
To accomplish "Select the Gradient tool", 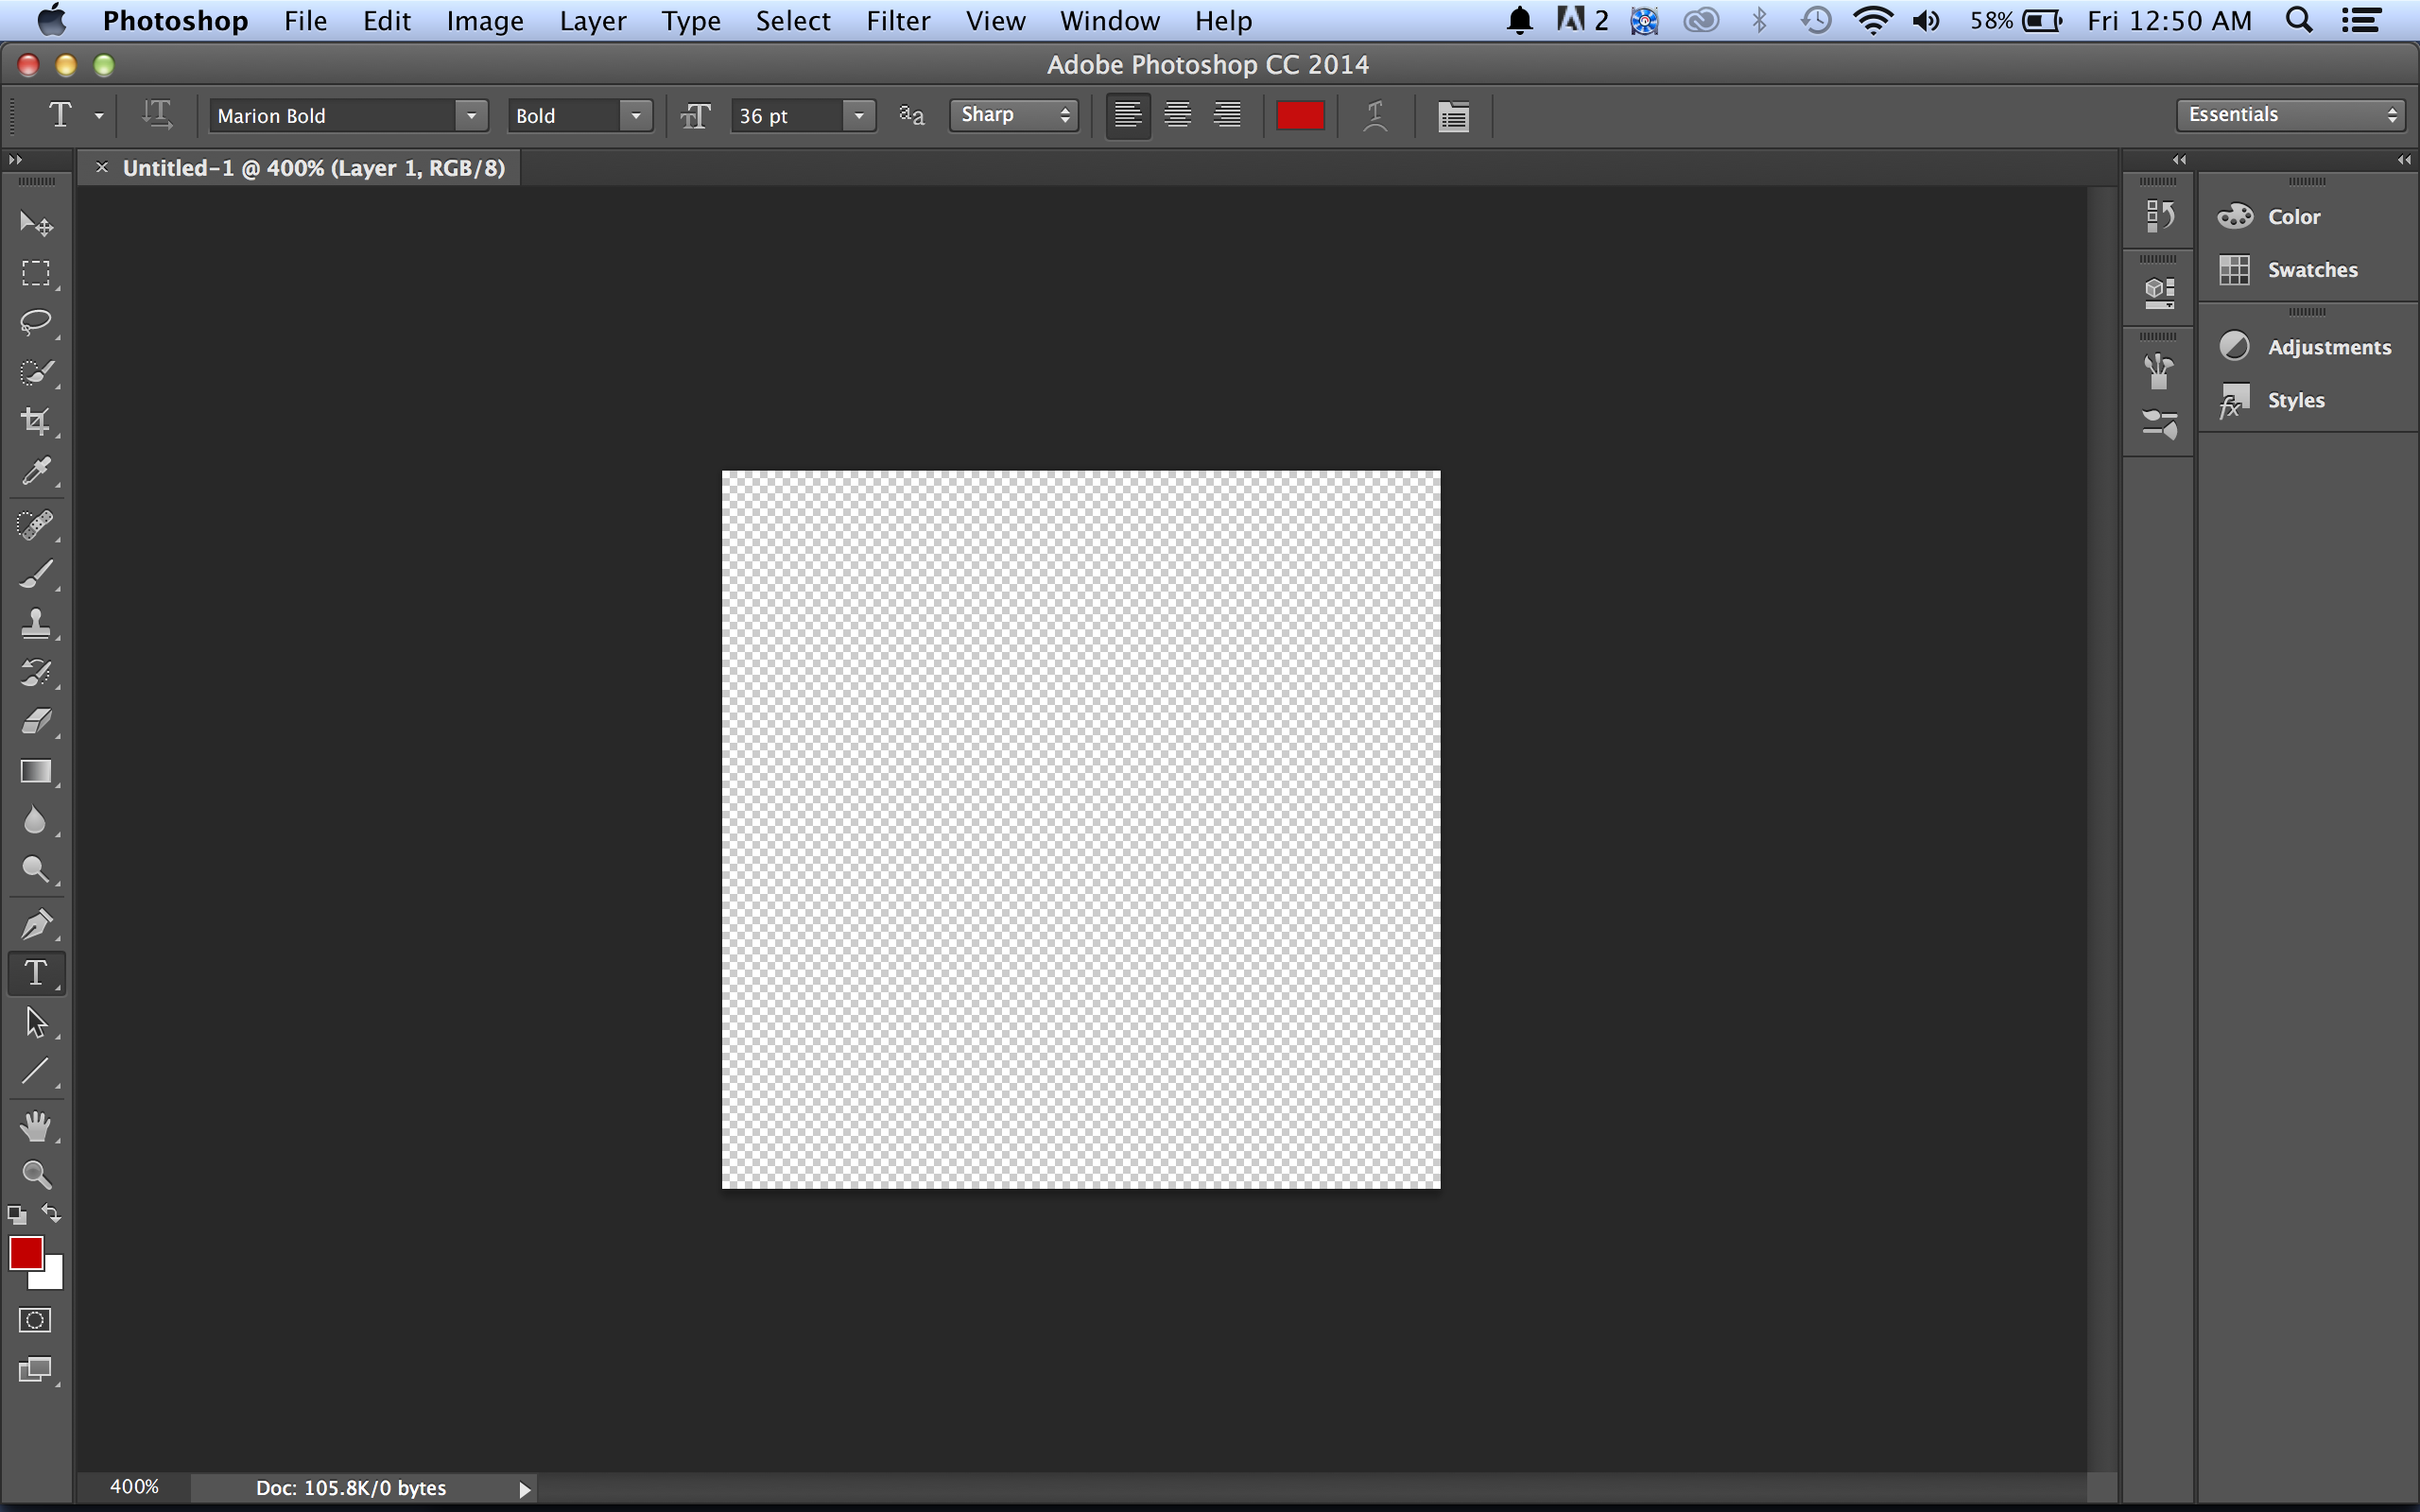I will 36,771.
